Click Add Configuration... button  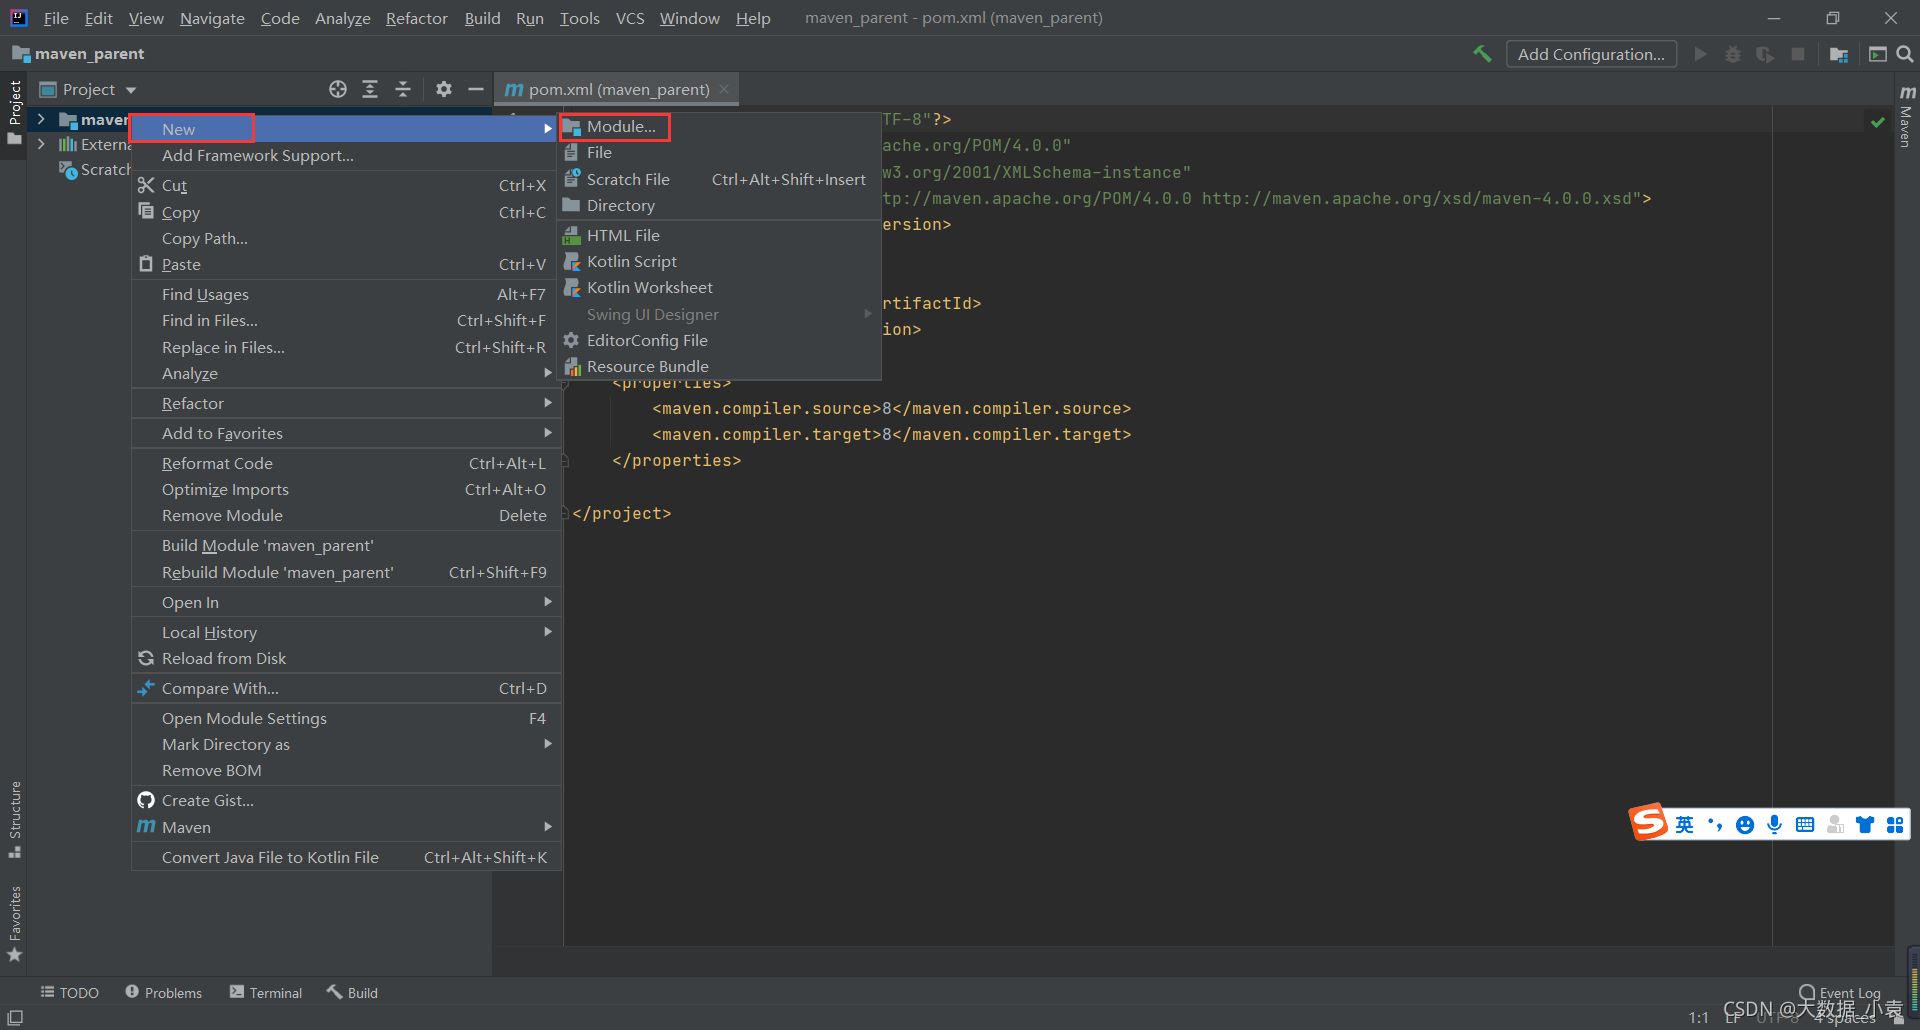1591,54
